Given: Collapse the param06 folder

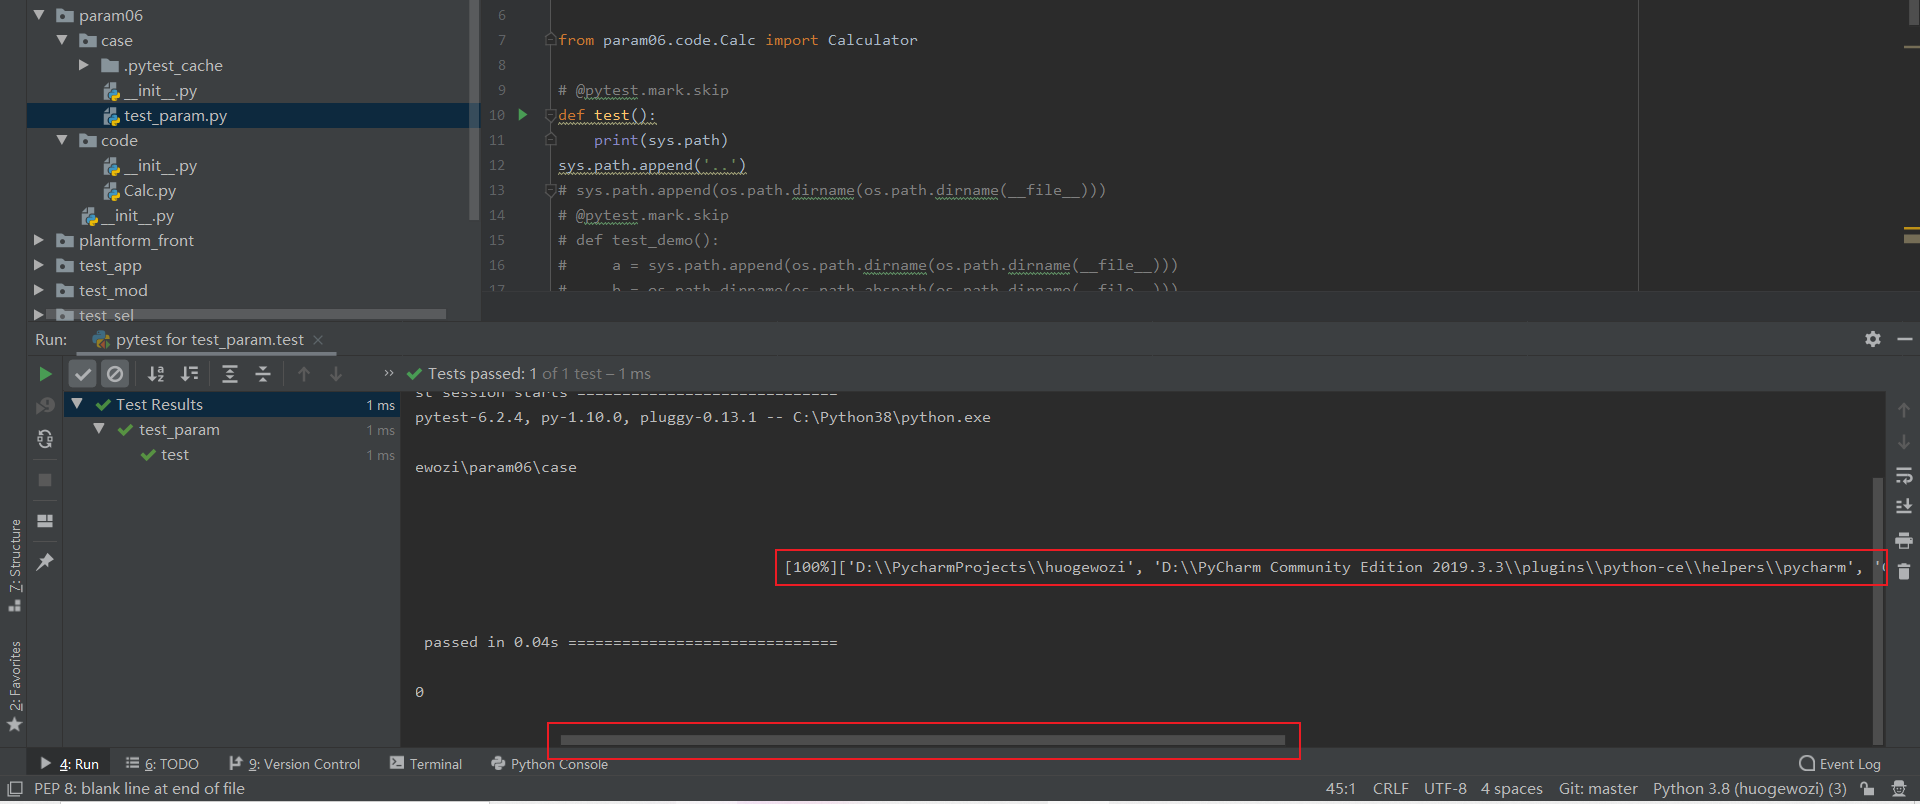Looking at the screenshot, I should click(x=39, y=15).
